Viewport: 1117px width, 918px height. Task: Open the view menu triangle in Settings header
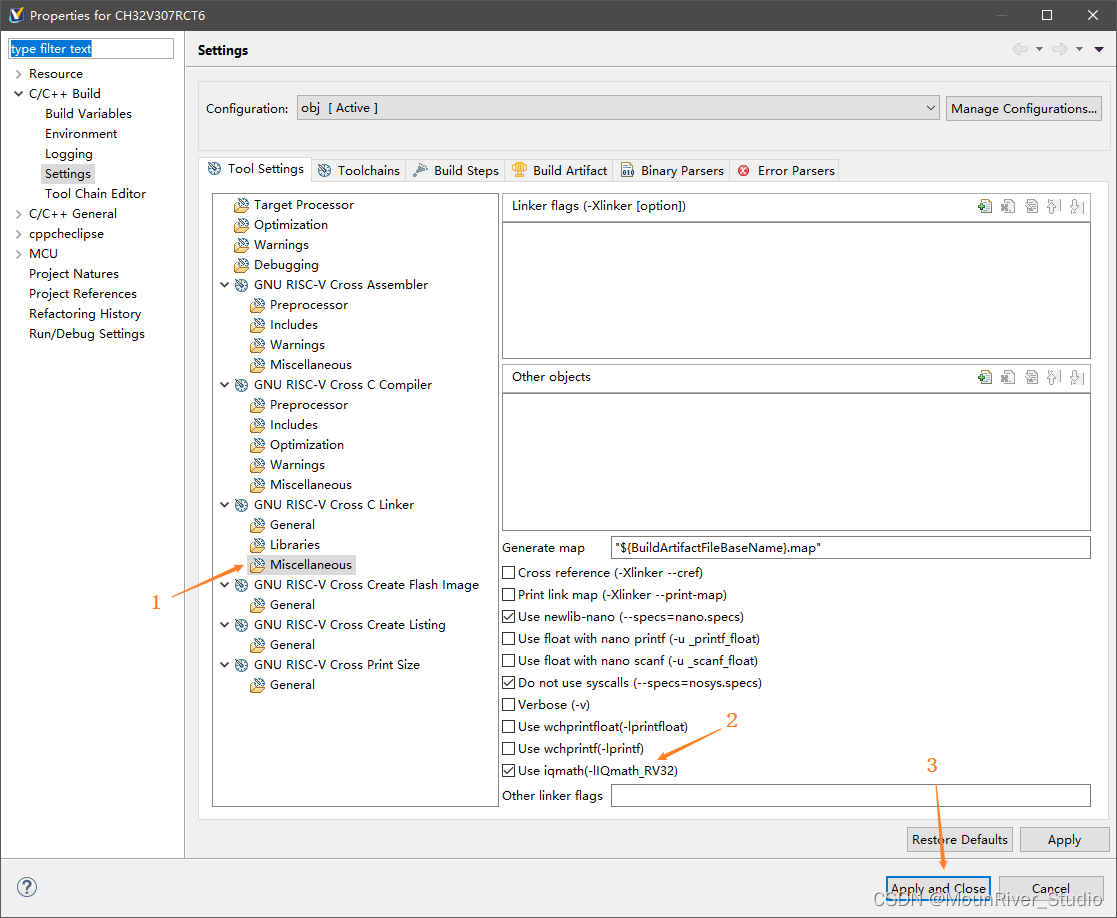pos(1099,49)
